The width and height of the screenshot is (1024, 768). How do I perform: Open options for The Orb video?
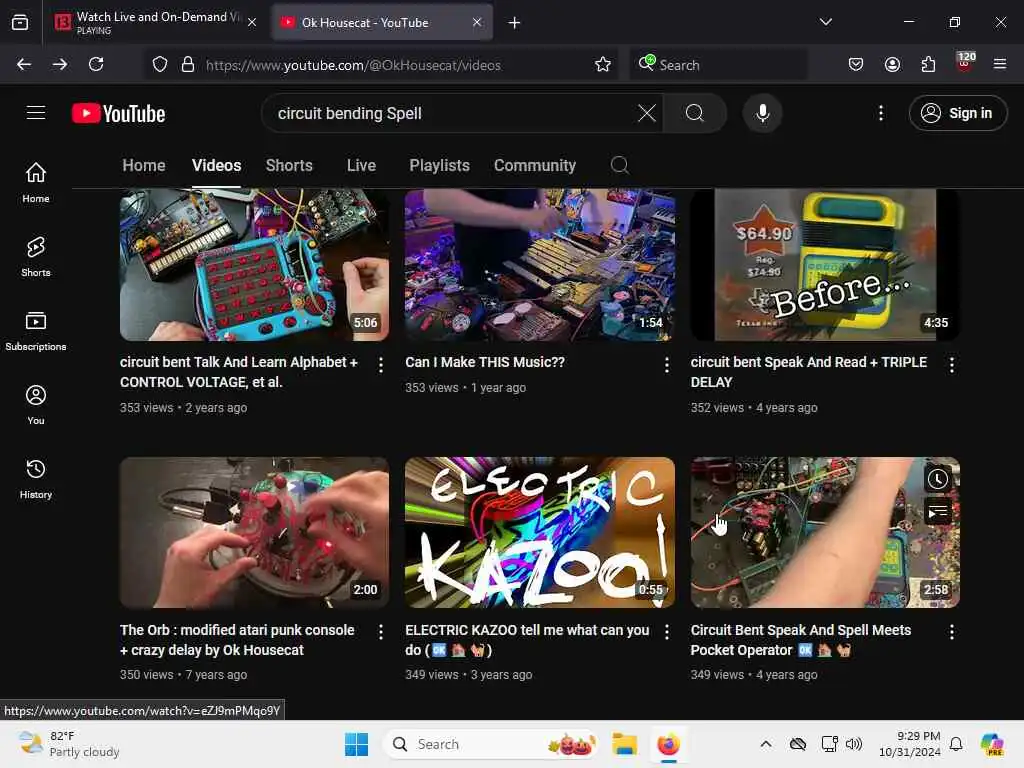(x=381, y=632)
